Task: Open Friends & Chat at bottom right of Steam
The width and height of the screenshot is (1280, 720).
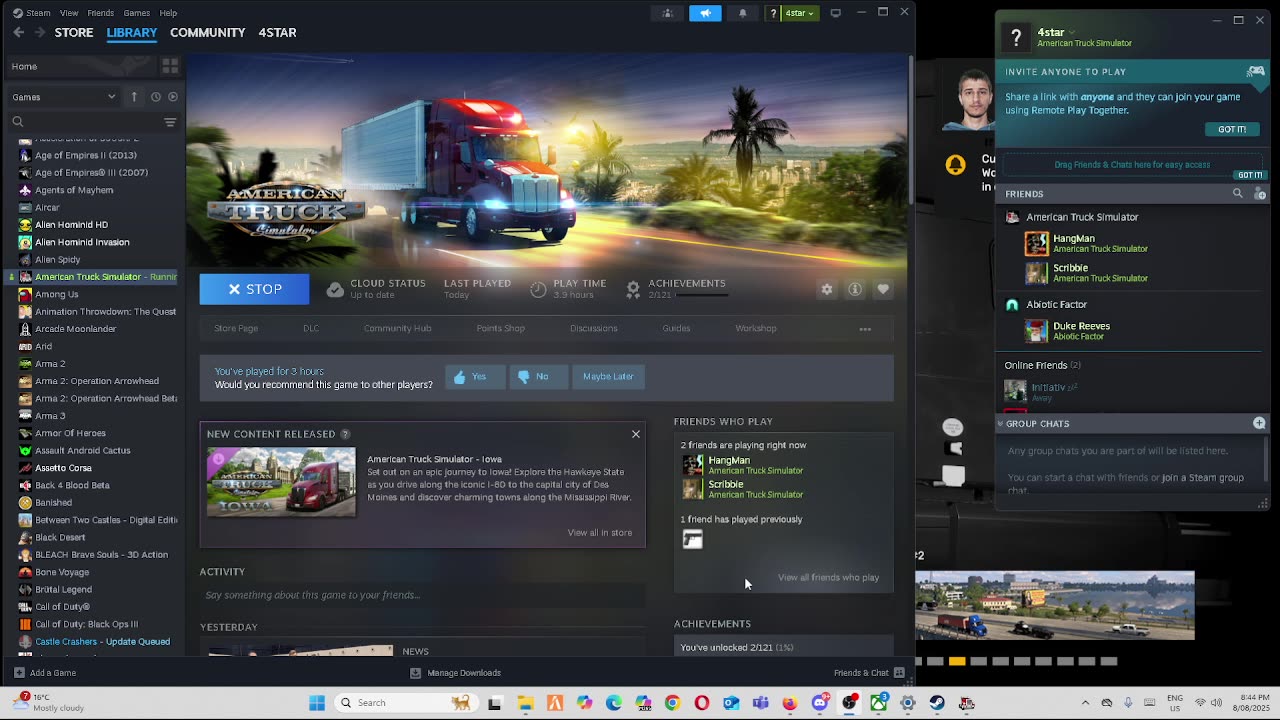Action: tap(868, 673)
